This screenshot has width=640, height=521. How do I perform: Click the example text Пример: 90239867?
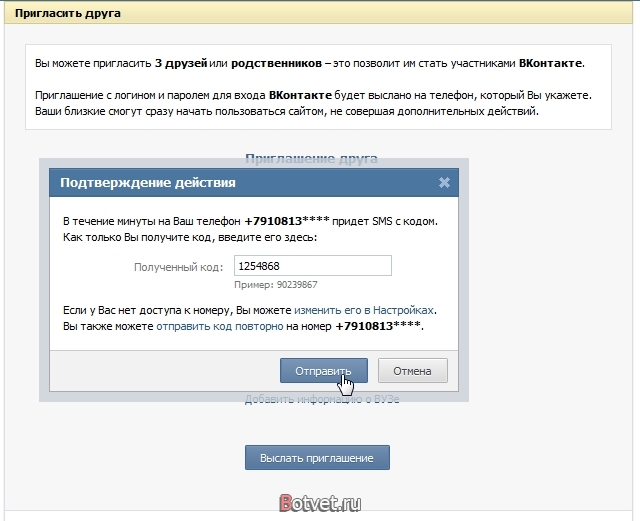click(x=276, y=285)
